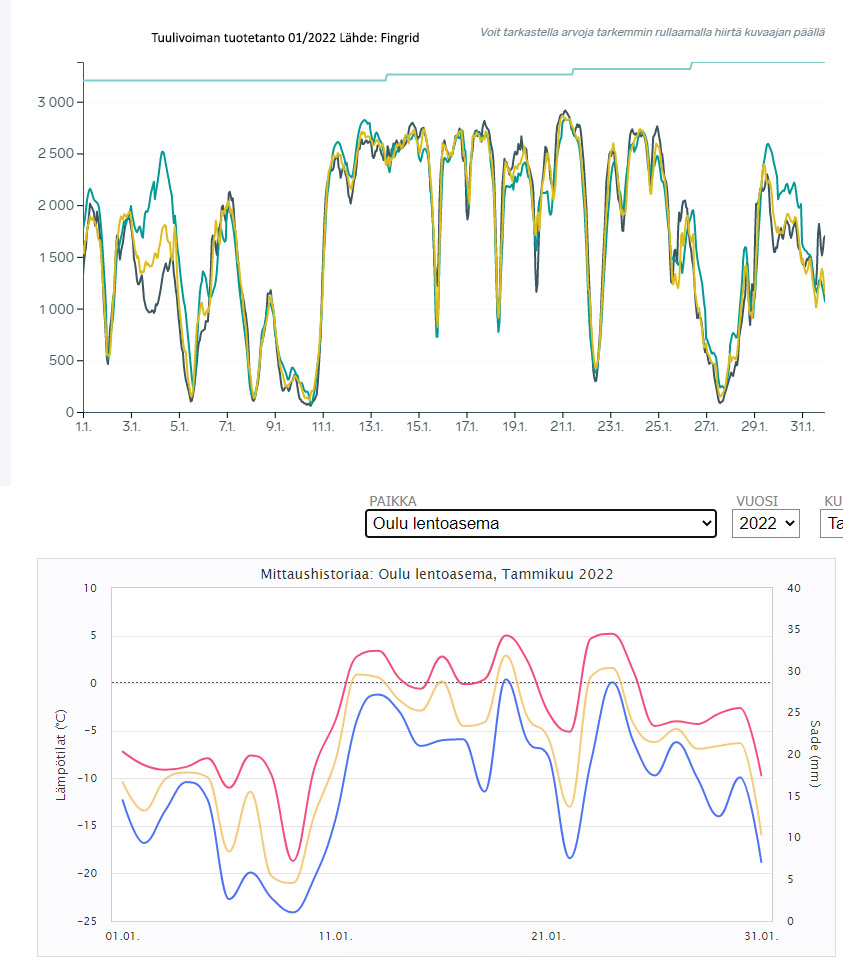Click the '25.1.' date tick on wind chart
The image size is (843, 969).
658,426
